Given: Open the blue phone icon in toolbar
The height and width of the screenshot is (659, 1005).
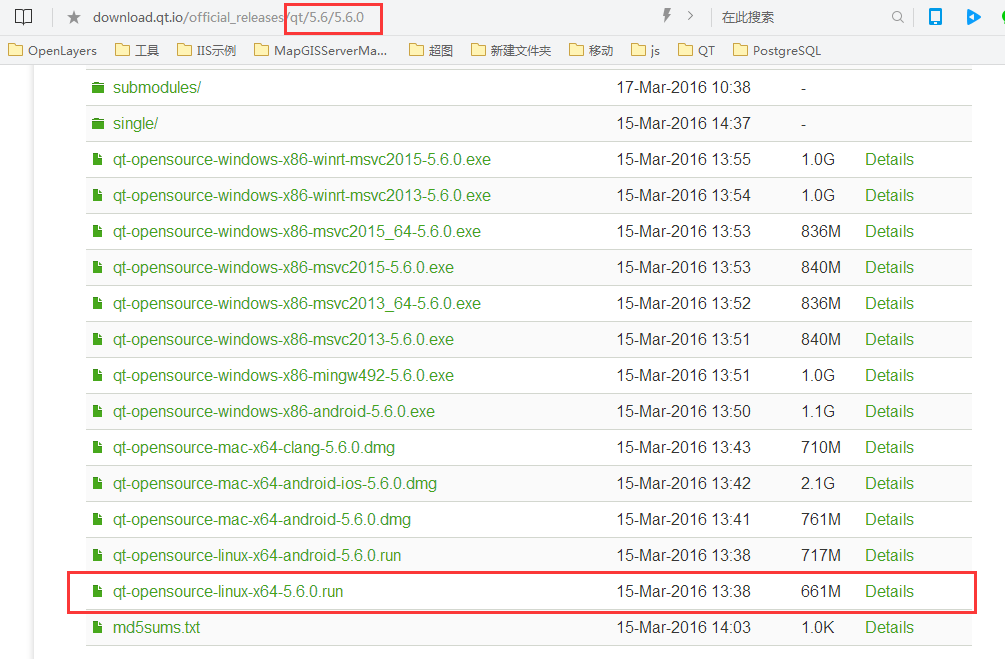Looking at the screenshot, I should pos(935,17).
